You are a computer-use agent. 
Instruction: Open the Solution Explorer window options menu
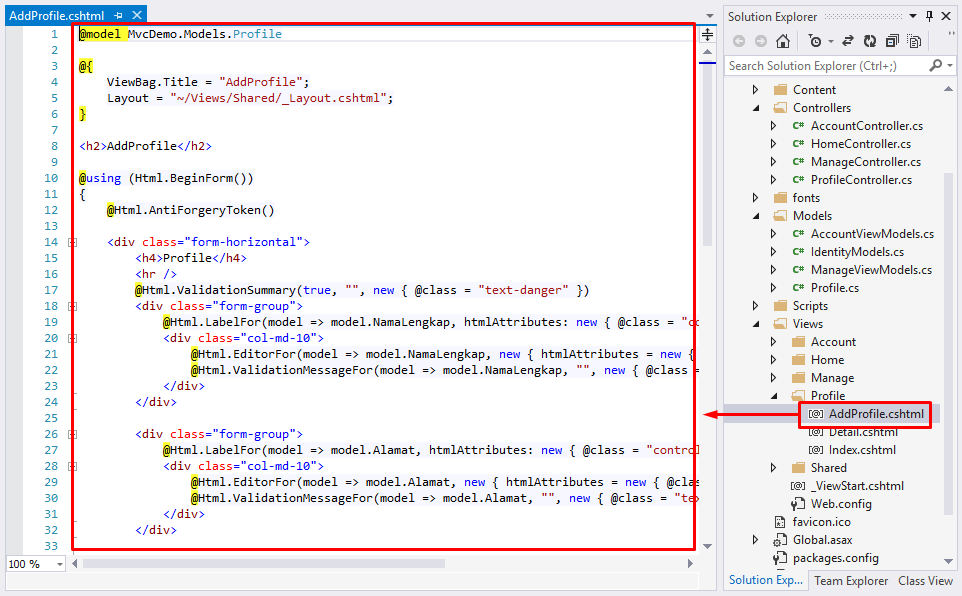pos(913,16)
